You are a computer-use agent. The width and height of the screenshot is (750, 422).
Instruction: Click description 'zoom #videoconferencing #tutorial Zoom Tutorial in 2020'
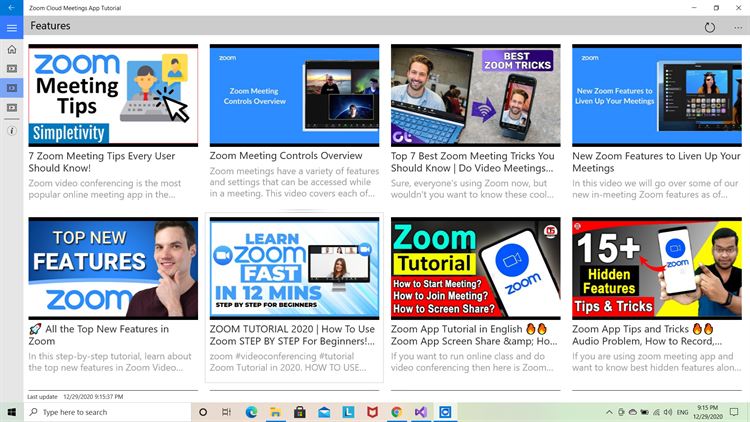click(x=288, y=362)
